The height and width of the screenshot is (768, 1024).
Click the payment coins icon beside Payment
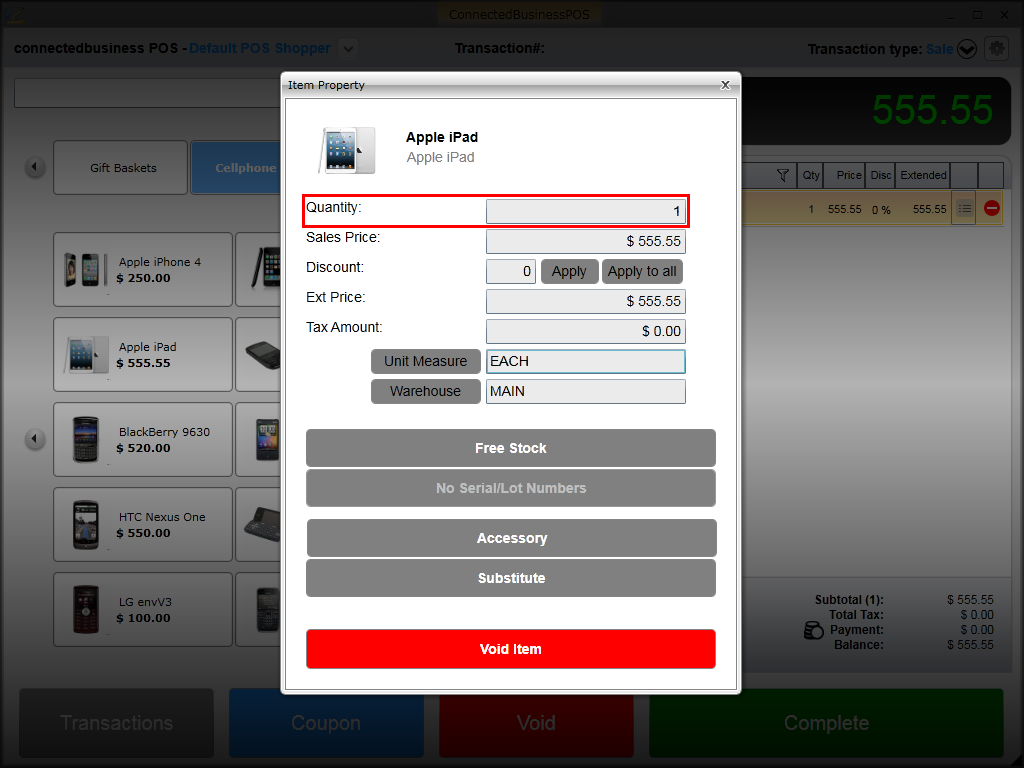pos(813,630)
